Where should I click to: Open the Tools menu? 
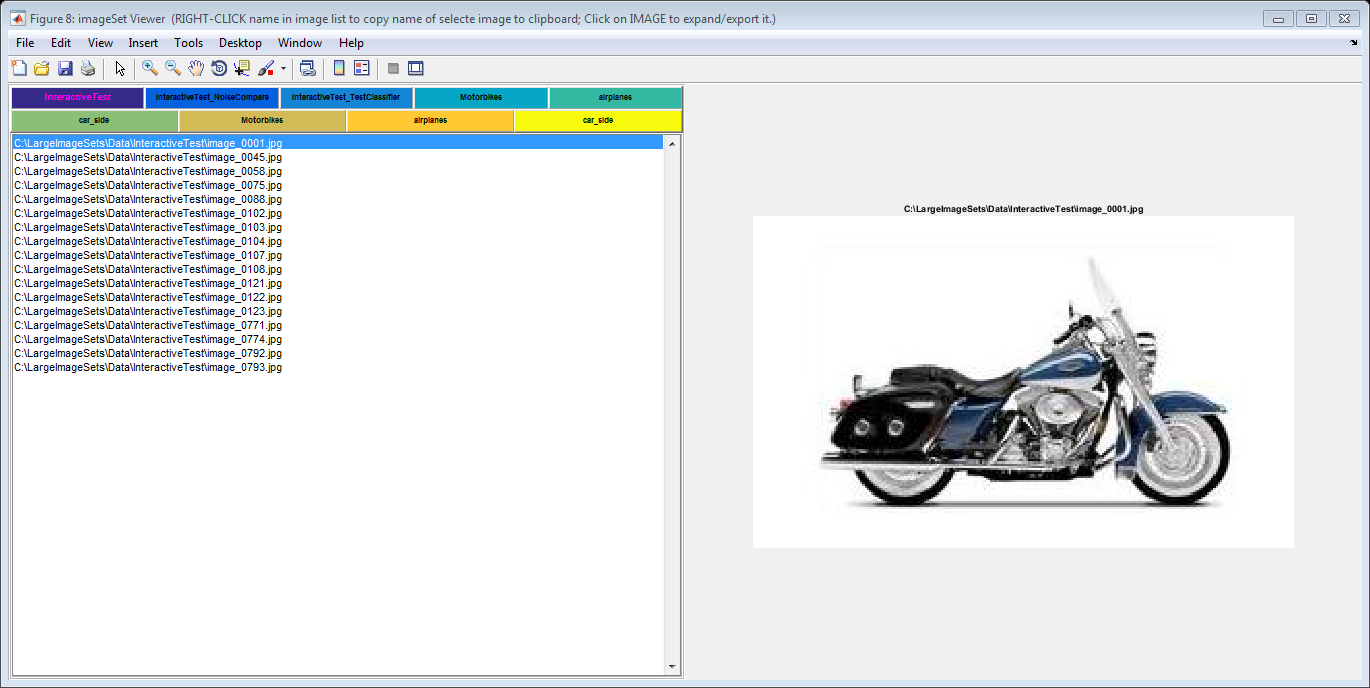[188, 43]
